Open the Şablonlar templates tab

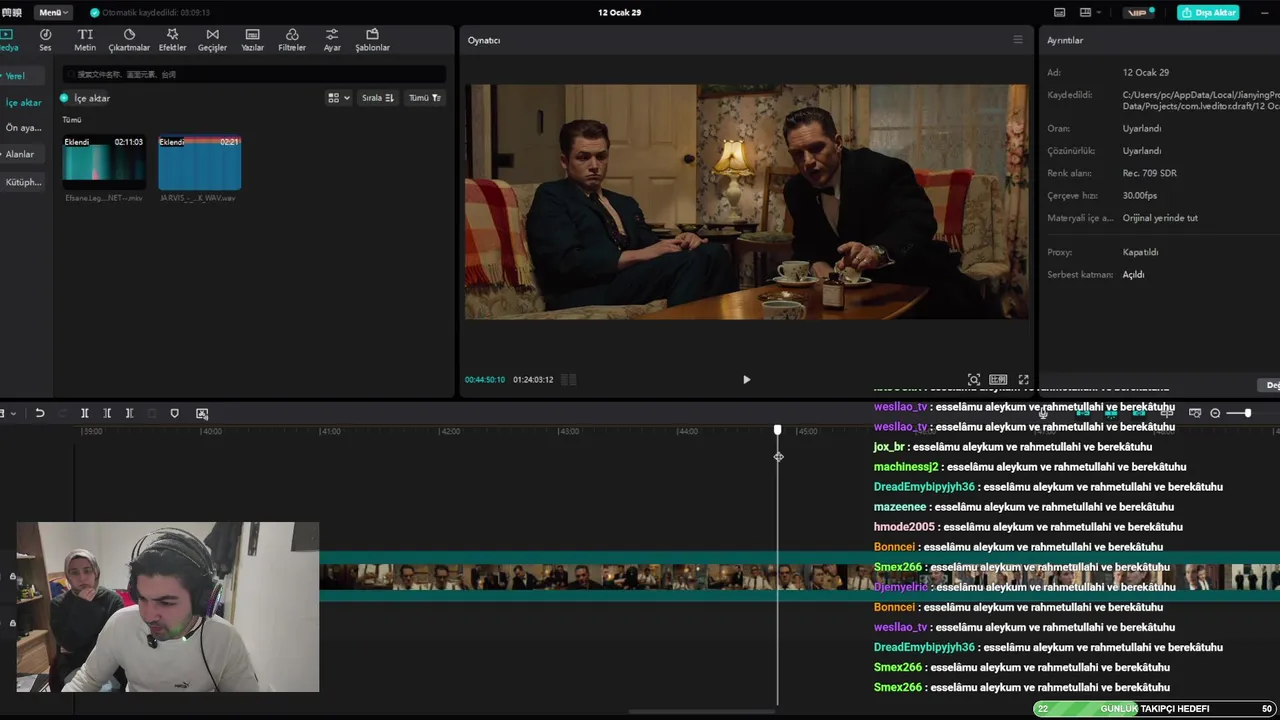[x=372, y=40]
